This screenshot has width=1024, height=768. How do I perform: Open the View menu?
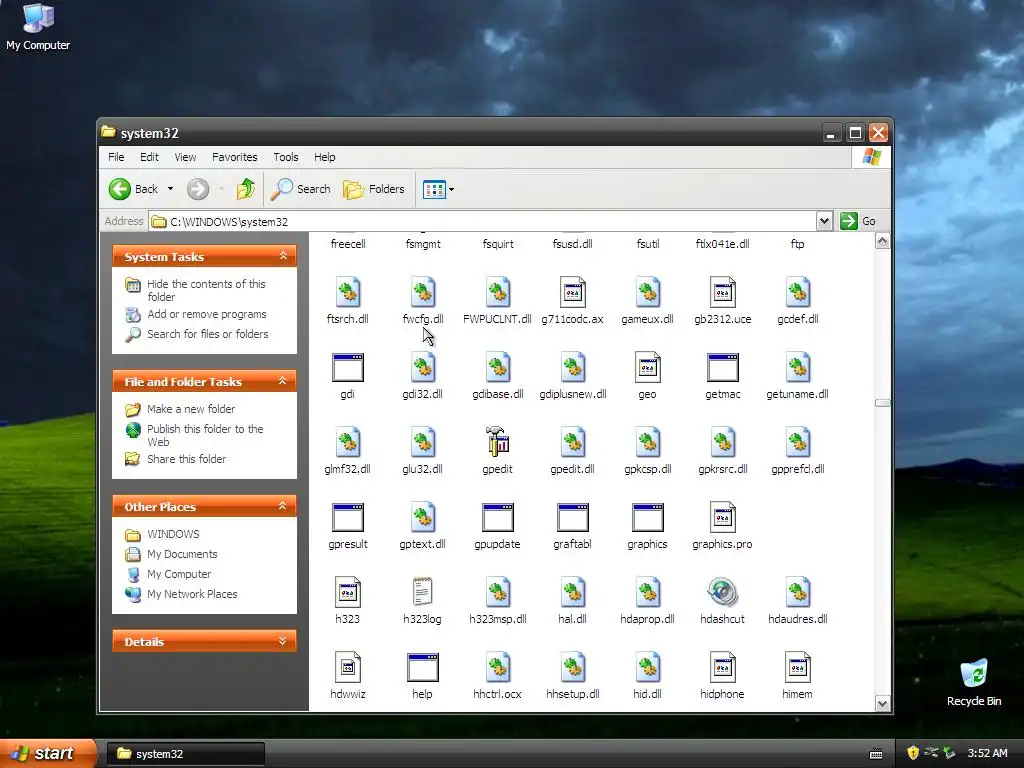pyautogui.click(x=185, y=157)
